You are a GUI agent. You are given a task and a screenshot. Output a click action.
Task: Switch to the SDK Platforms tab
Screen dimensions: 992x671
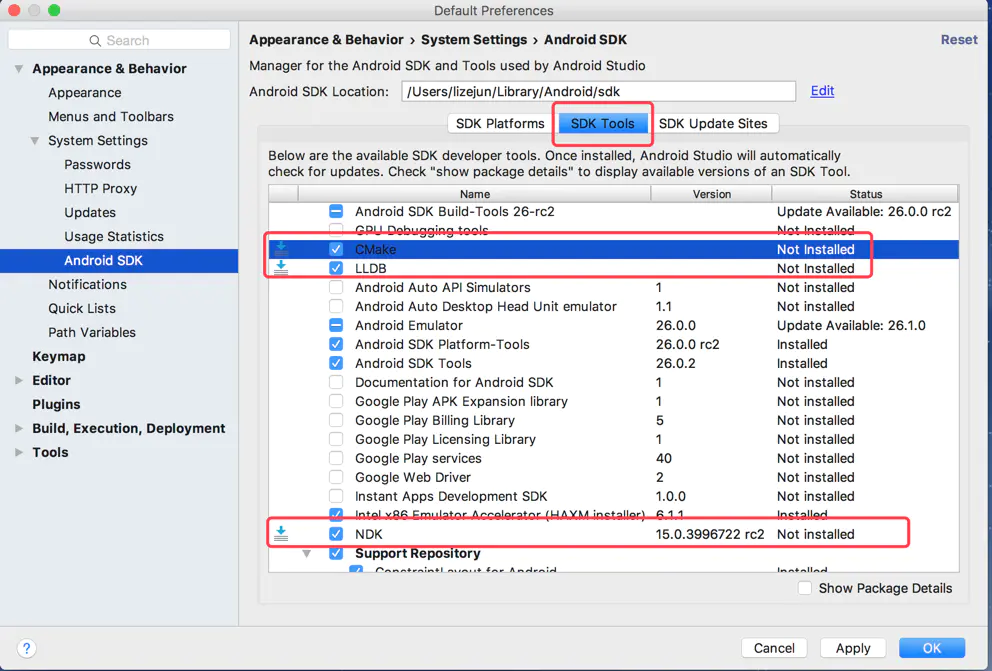tap(500, 123)
